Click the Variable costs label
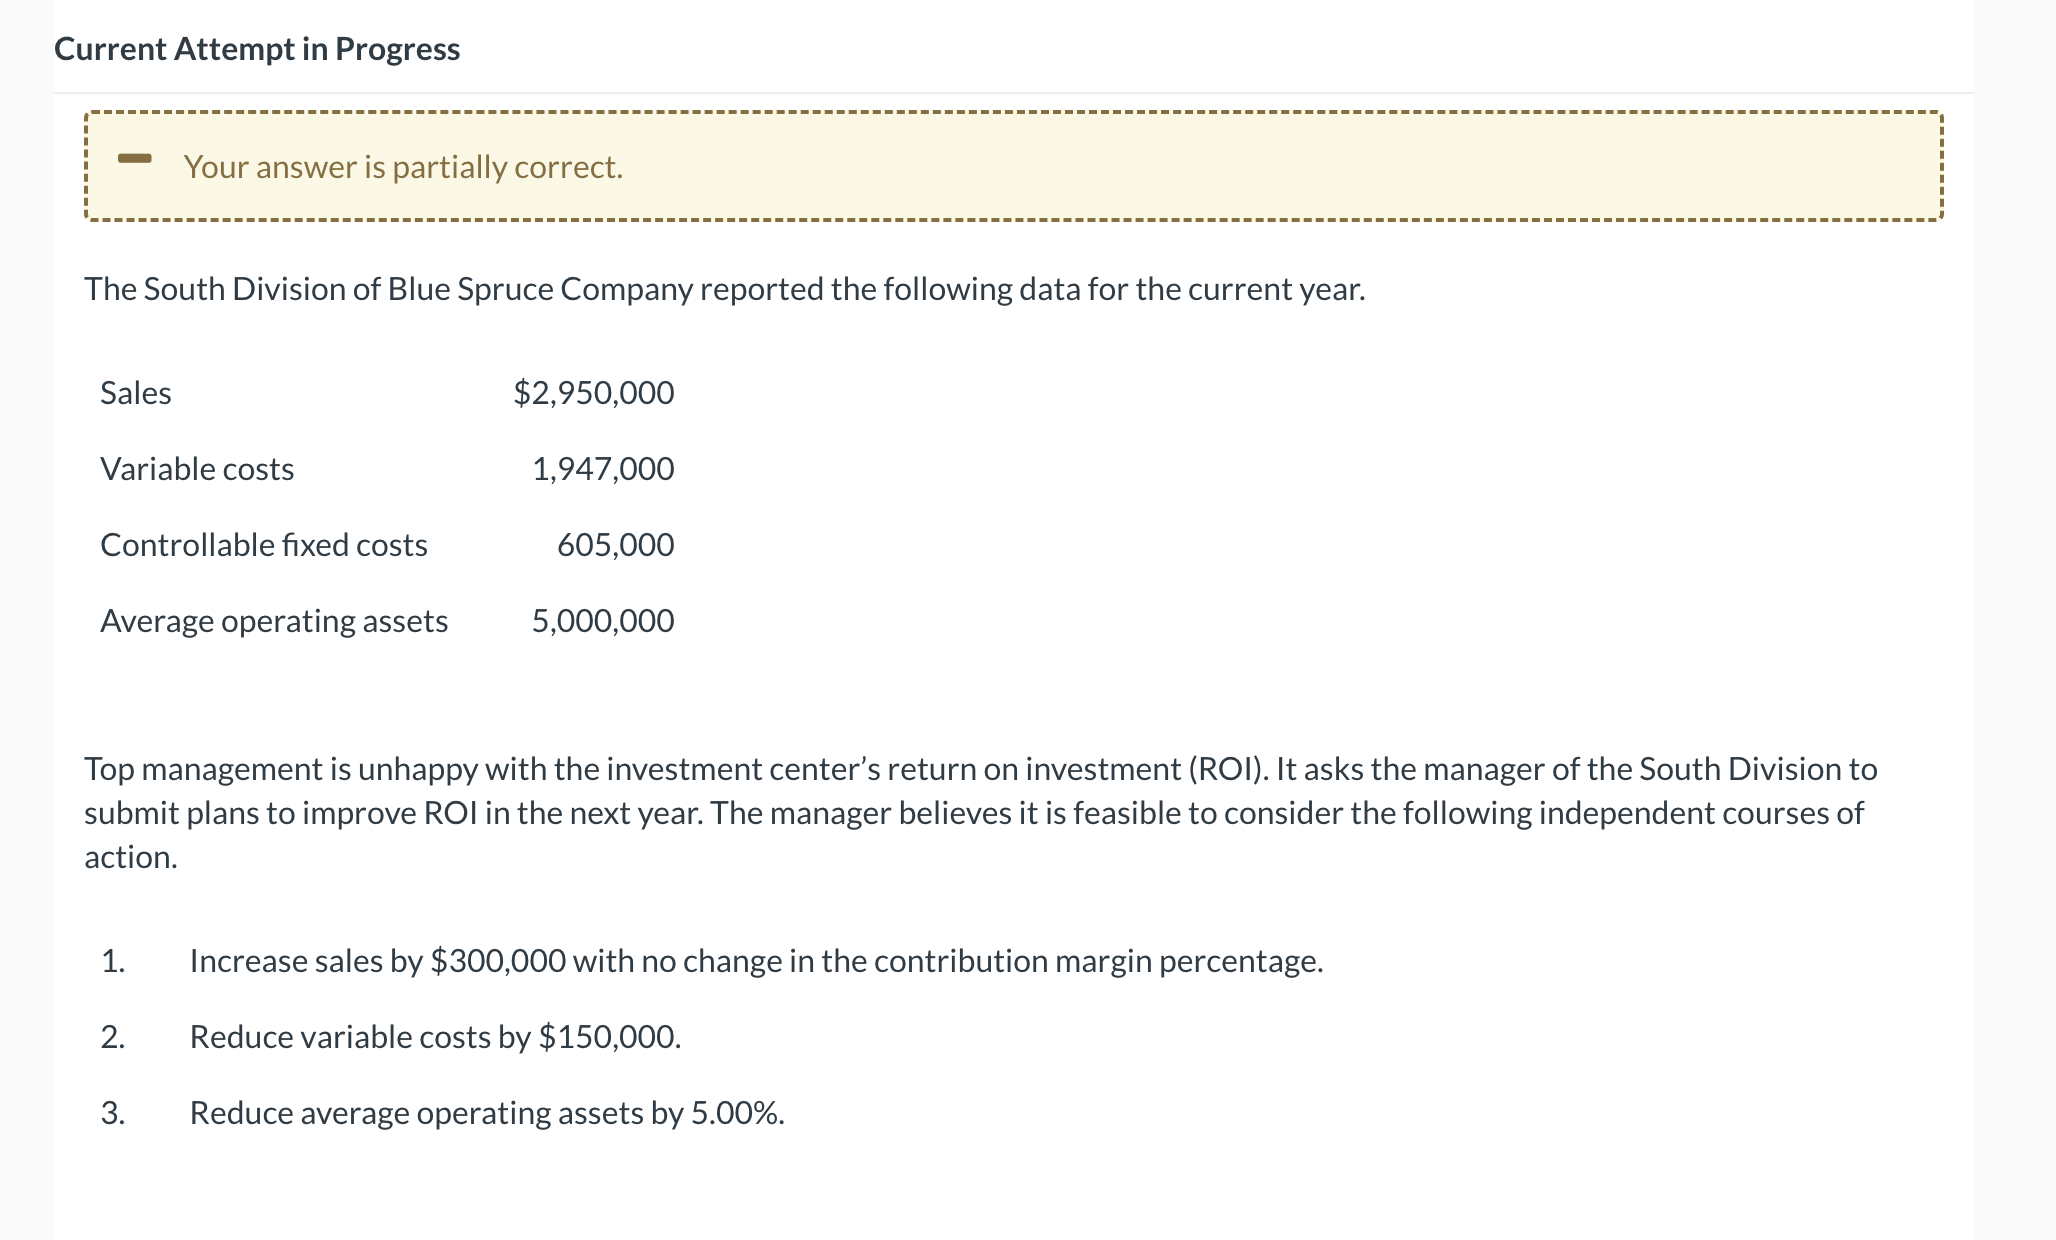 point(197,469)
